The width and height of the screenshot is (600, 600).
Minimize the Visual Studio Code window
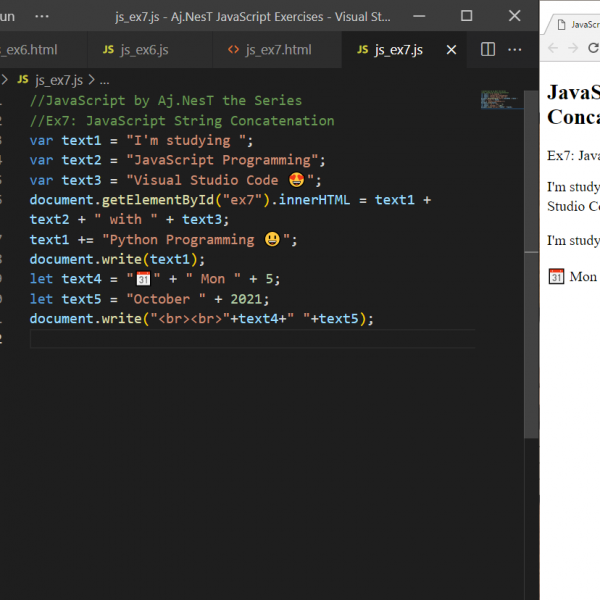click(419, 17)
